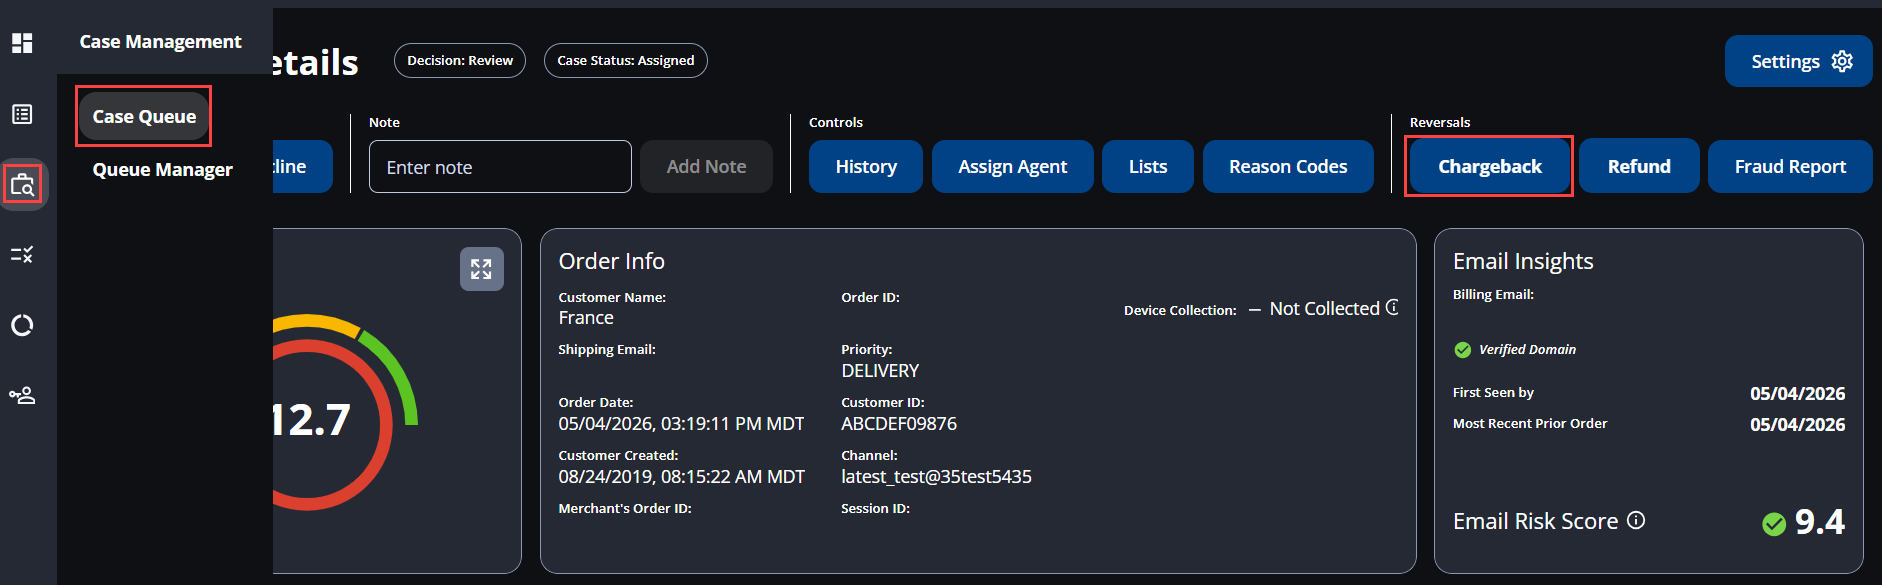Open the dashboard grid icon in sidebar
1882x585 pixels.
22,43
